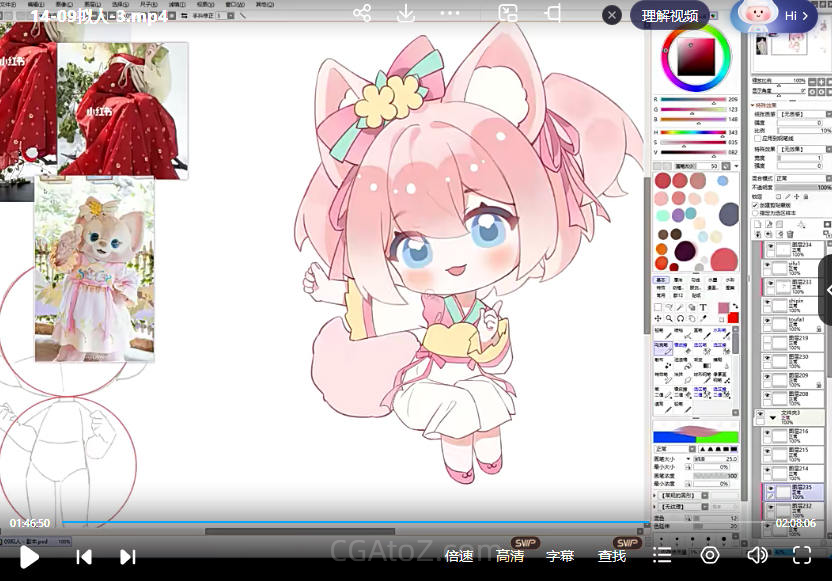
Task: Expand the side panel arrow at right edge
Action: point(826,290)
